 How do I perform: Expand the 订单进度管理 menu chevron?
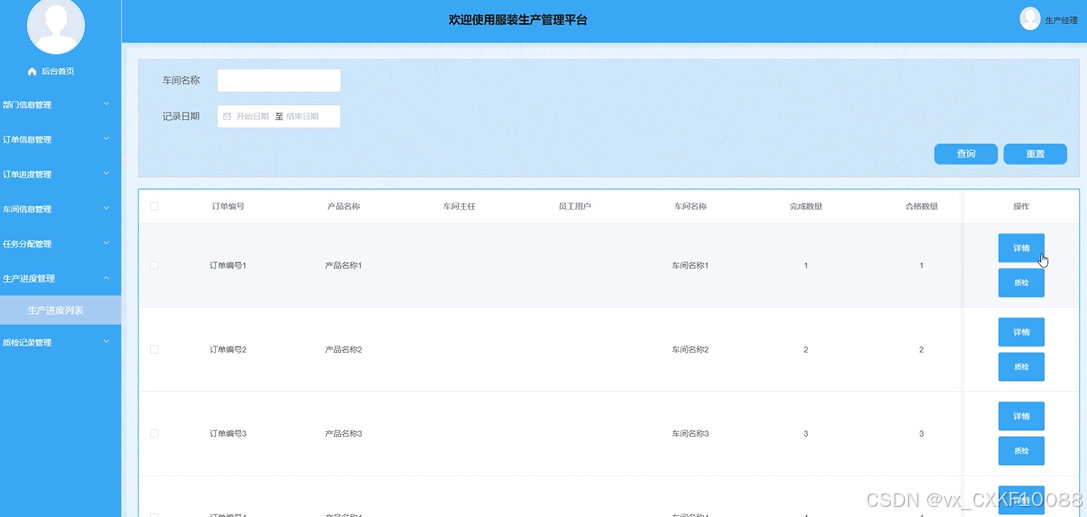pyautogui.click(x=106, y=173)
